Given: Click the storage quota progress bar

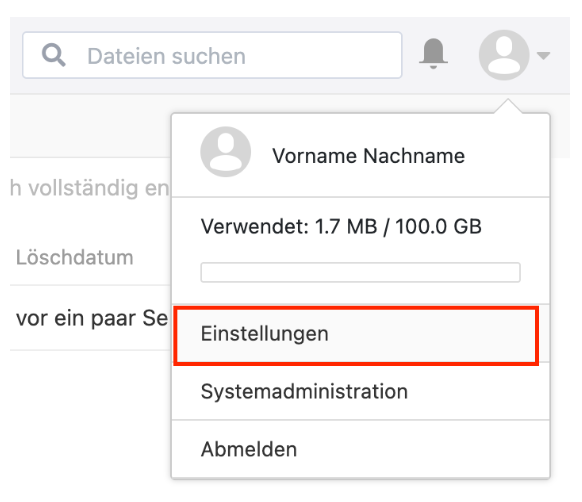Looking at the screenshot, I should 360,272.
